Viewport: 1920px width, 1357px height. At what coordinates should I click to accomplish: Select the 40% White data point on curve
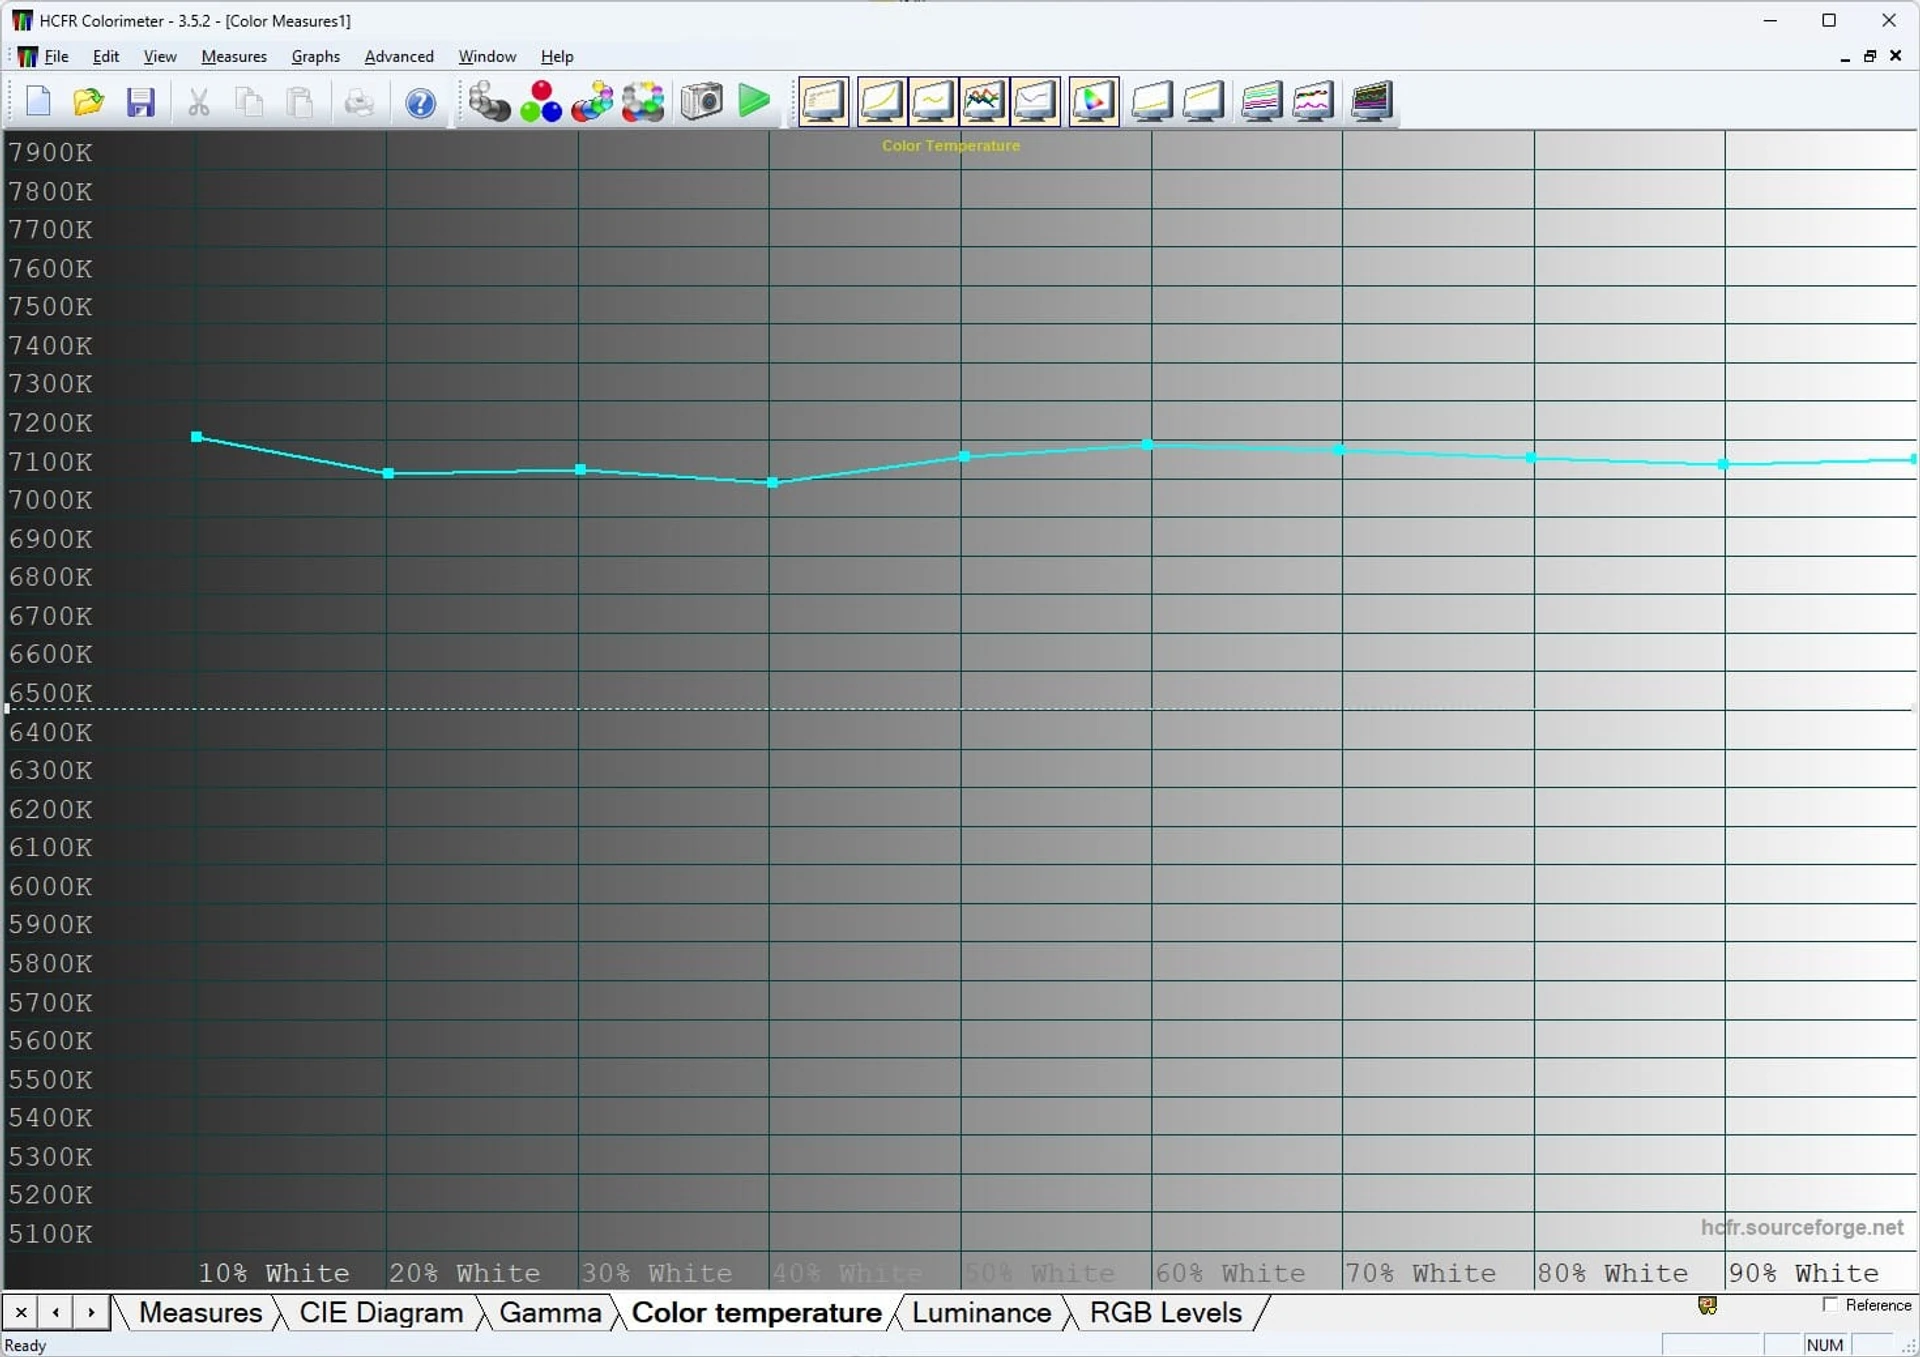772,483
